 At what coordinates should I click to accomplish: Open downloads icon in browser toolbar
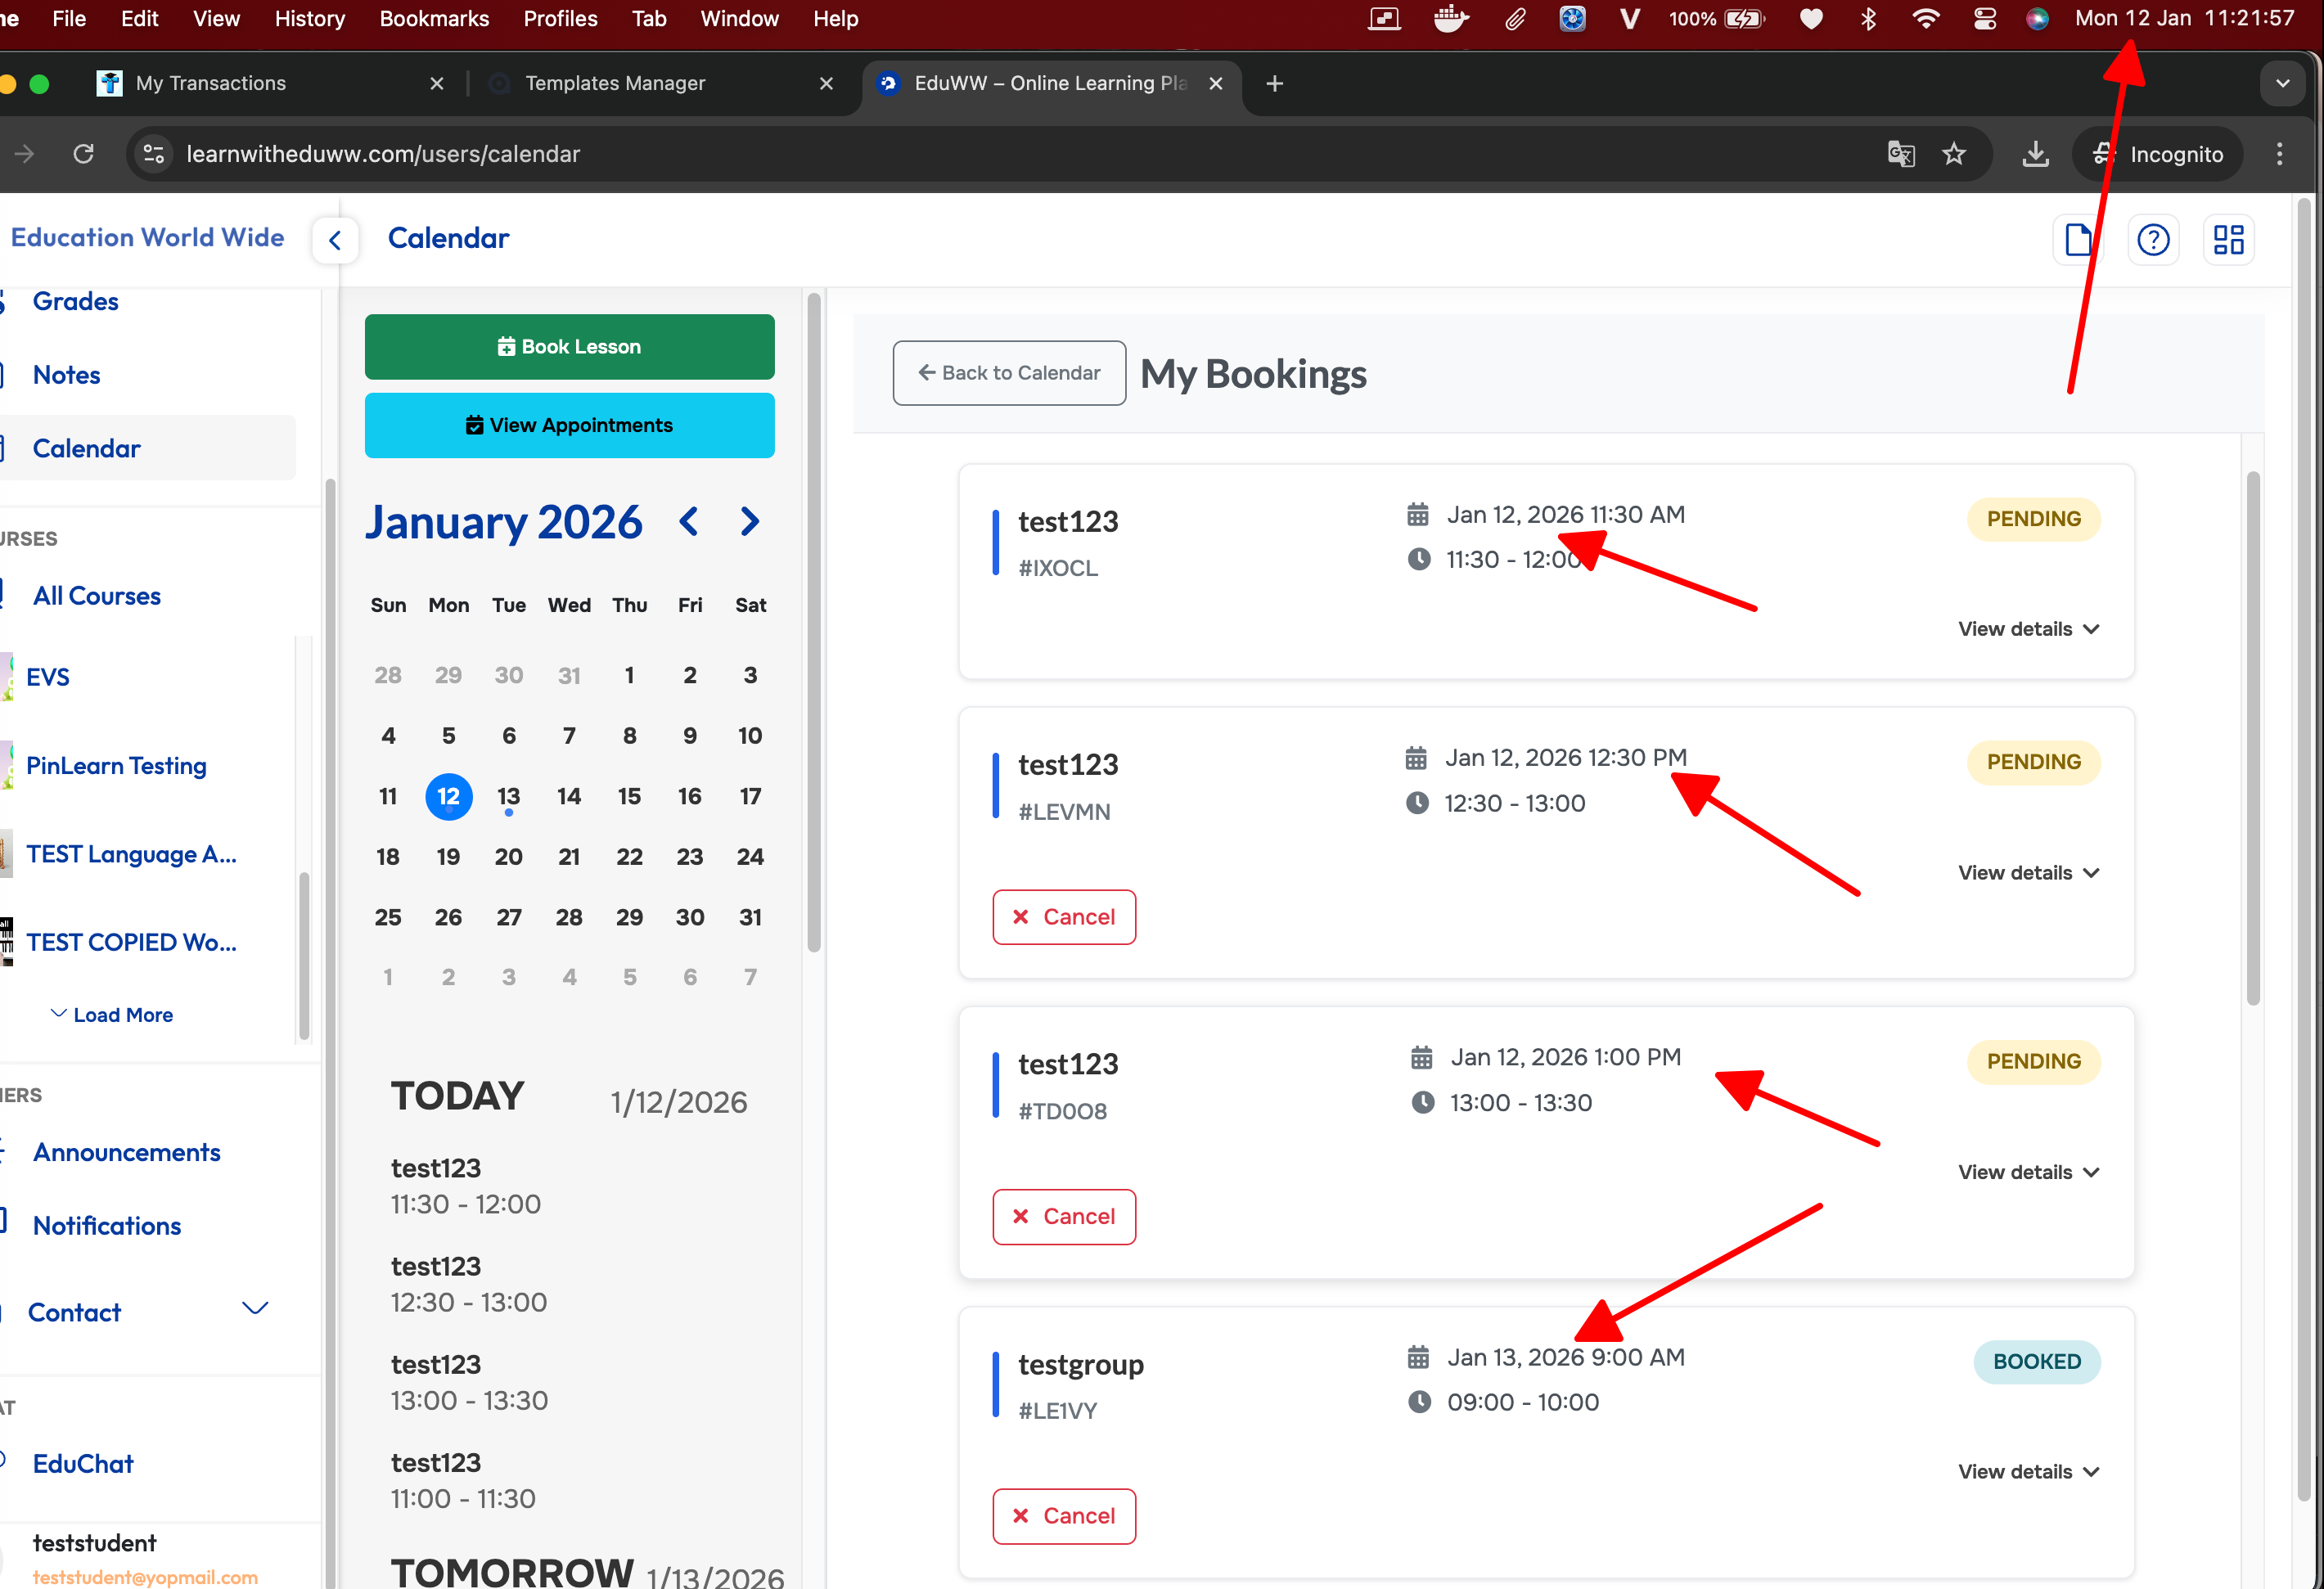[2035, 154]
